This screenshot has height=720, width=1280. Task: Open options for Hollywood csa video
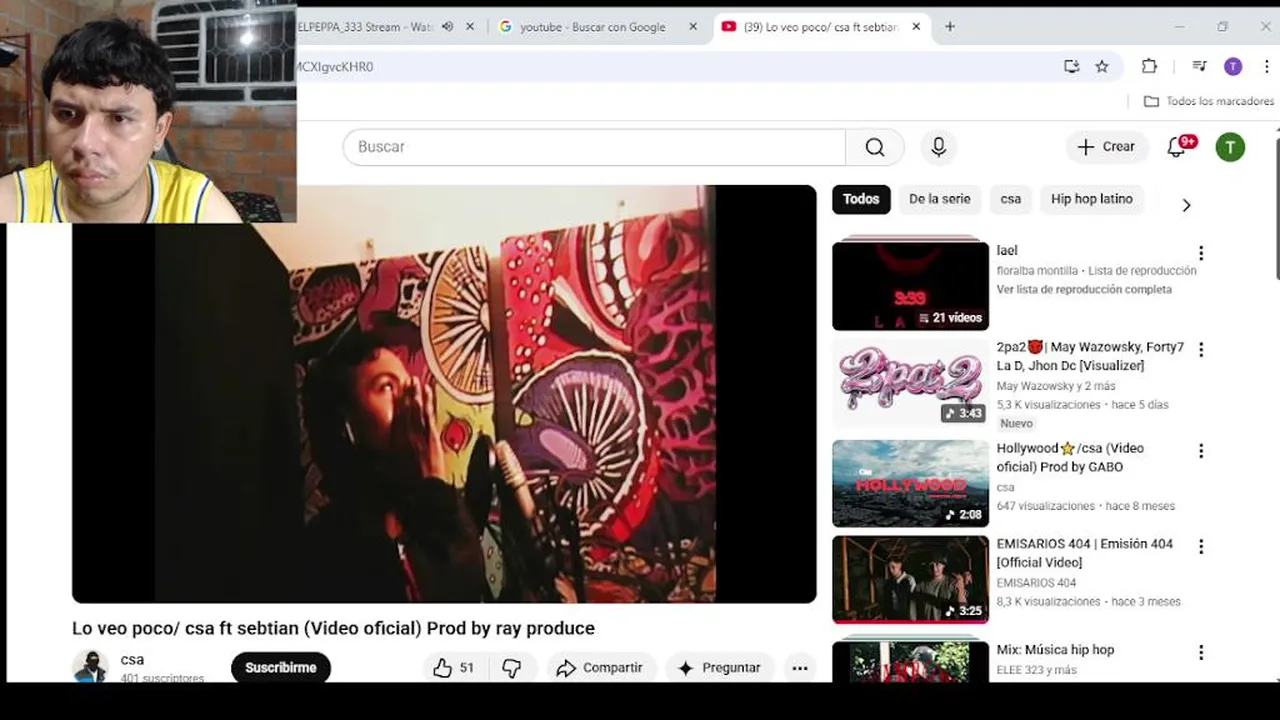pos(1201,451)
